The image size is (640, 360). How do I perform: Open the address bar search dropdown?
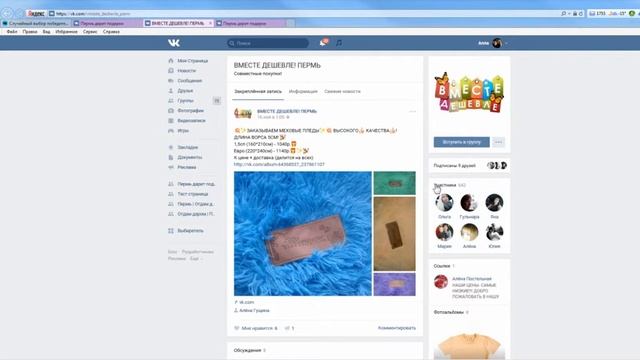pos(569,13)
